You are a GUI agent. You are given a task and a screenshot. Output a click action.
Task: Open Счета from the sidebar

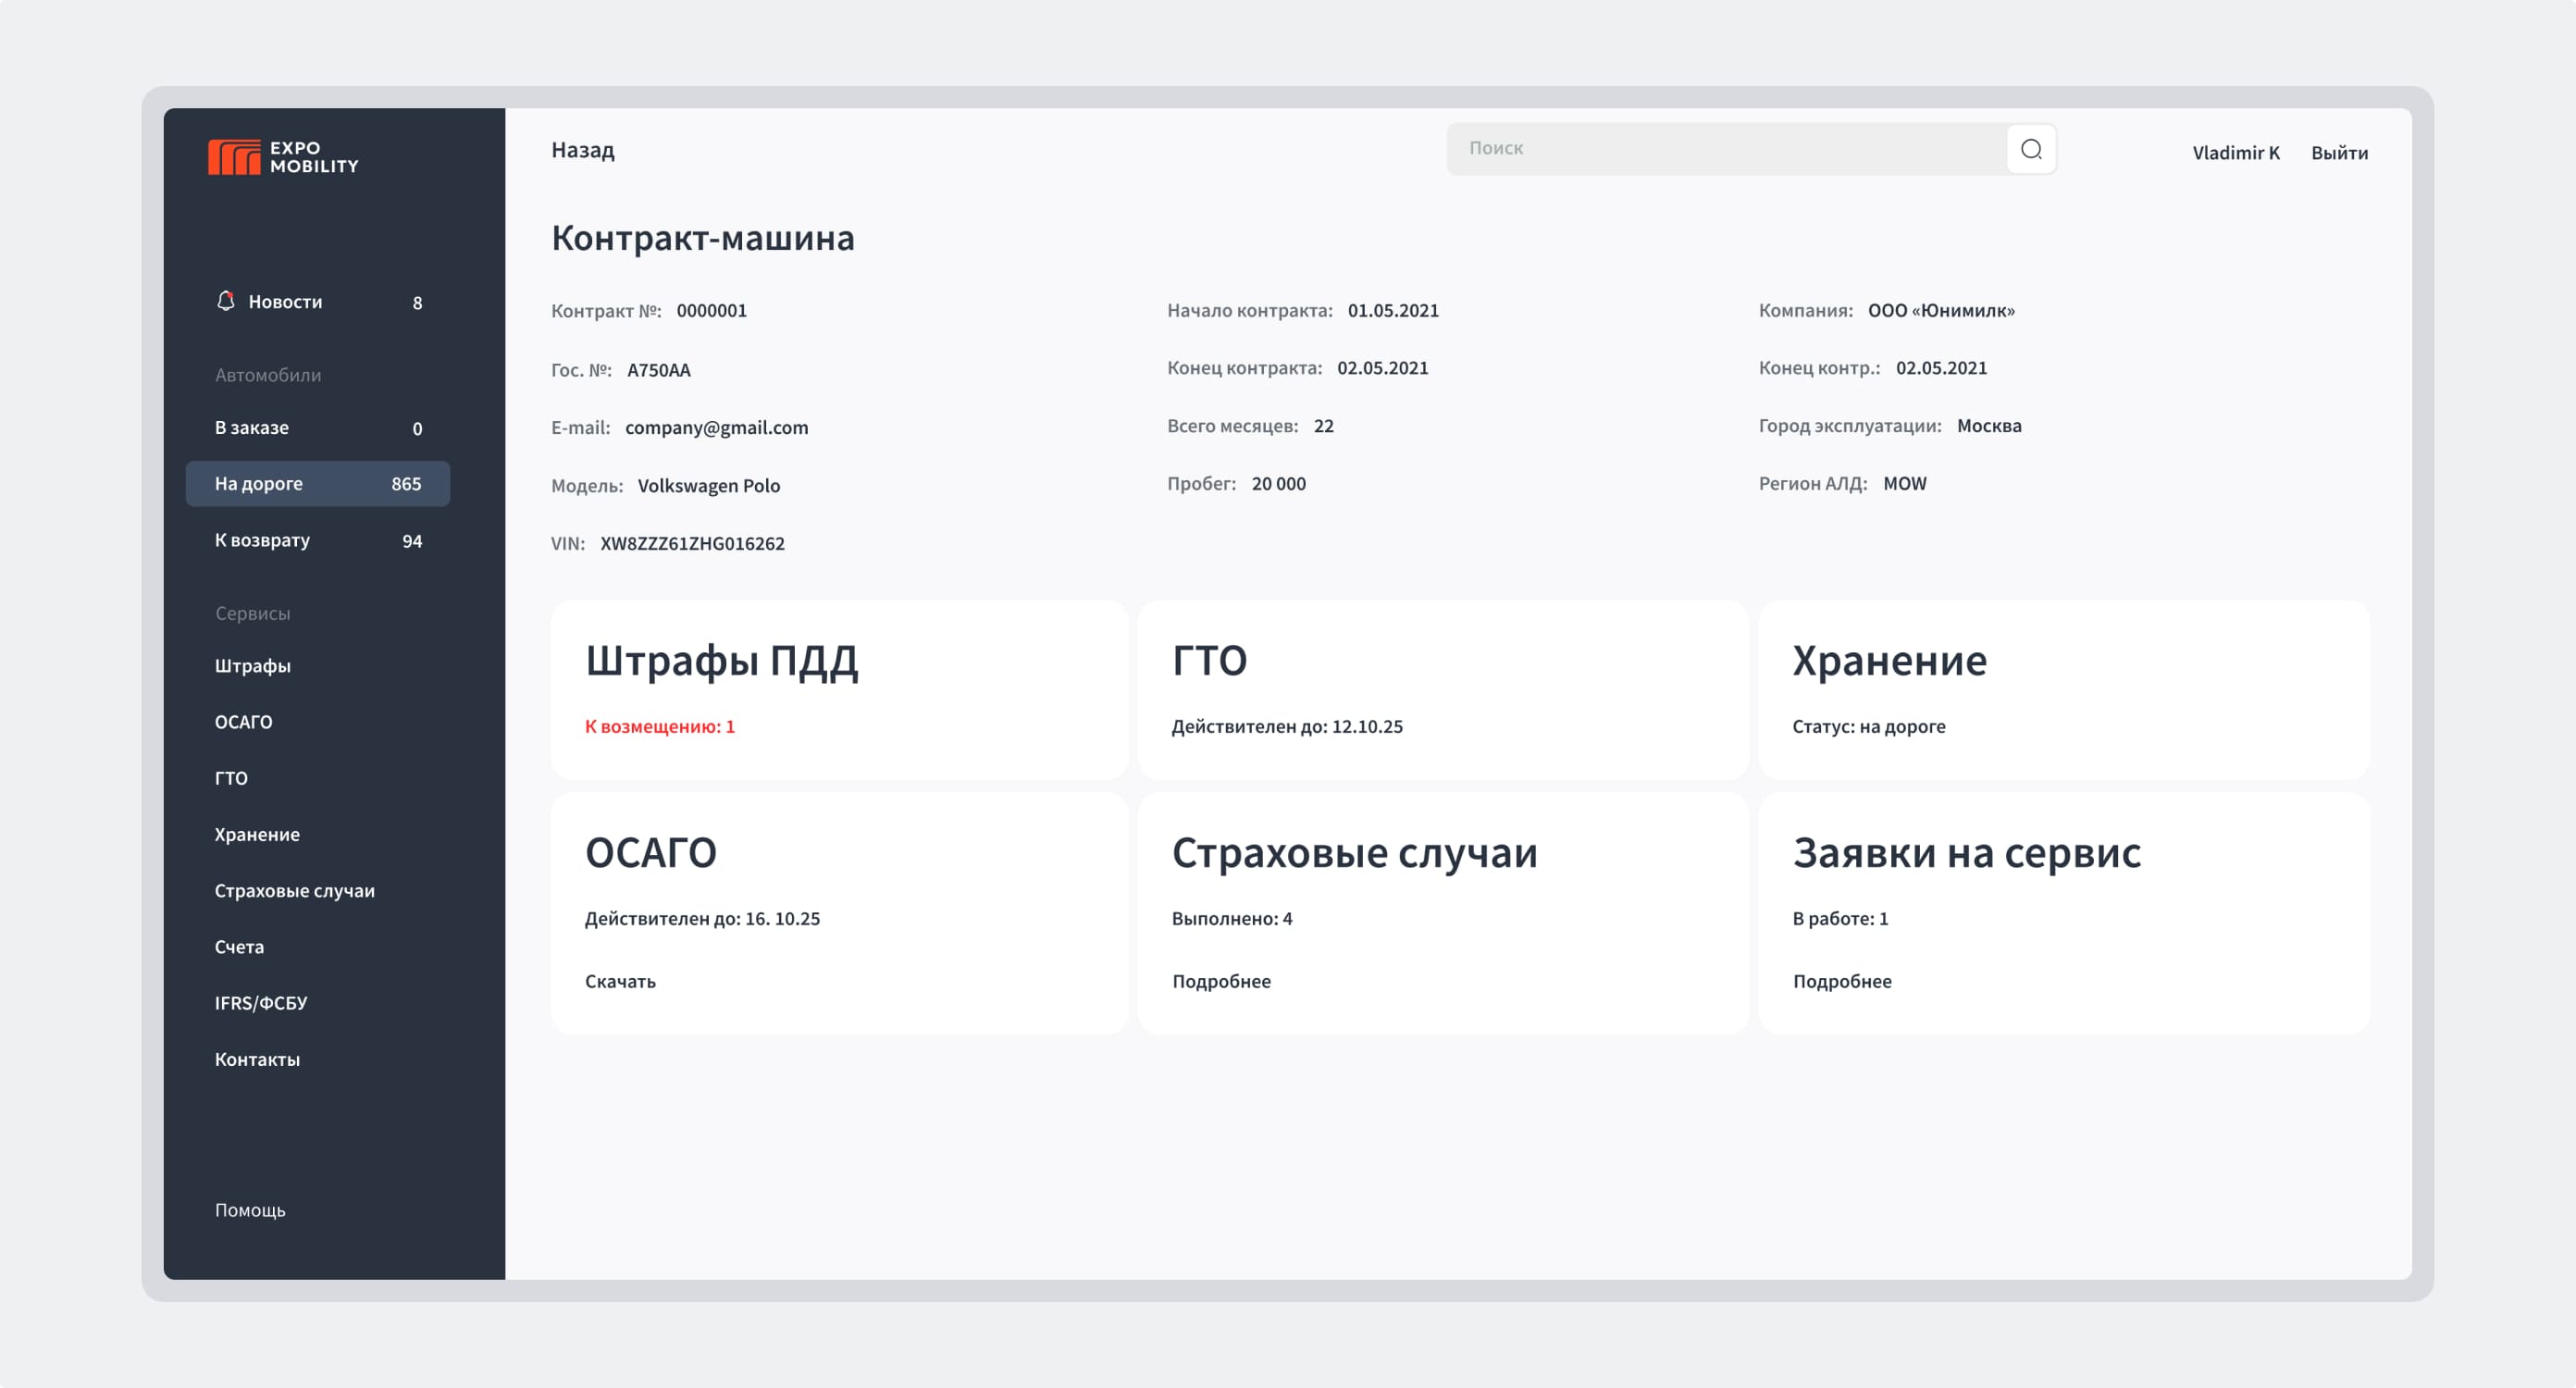coord(238,946)
